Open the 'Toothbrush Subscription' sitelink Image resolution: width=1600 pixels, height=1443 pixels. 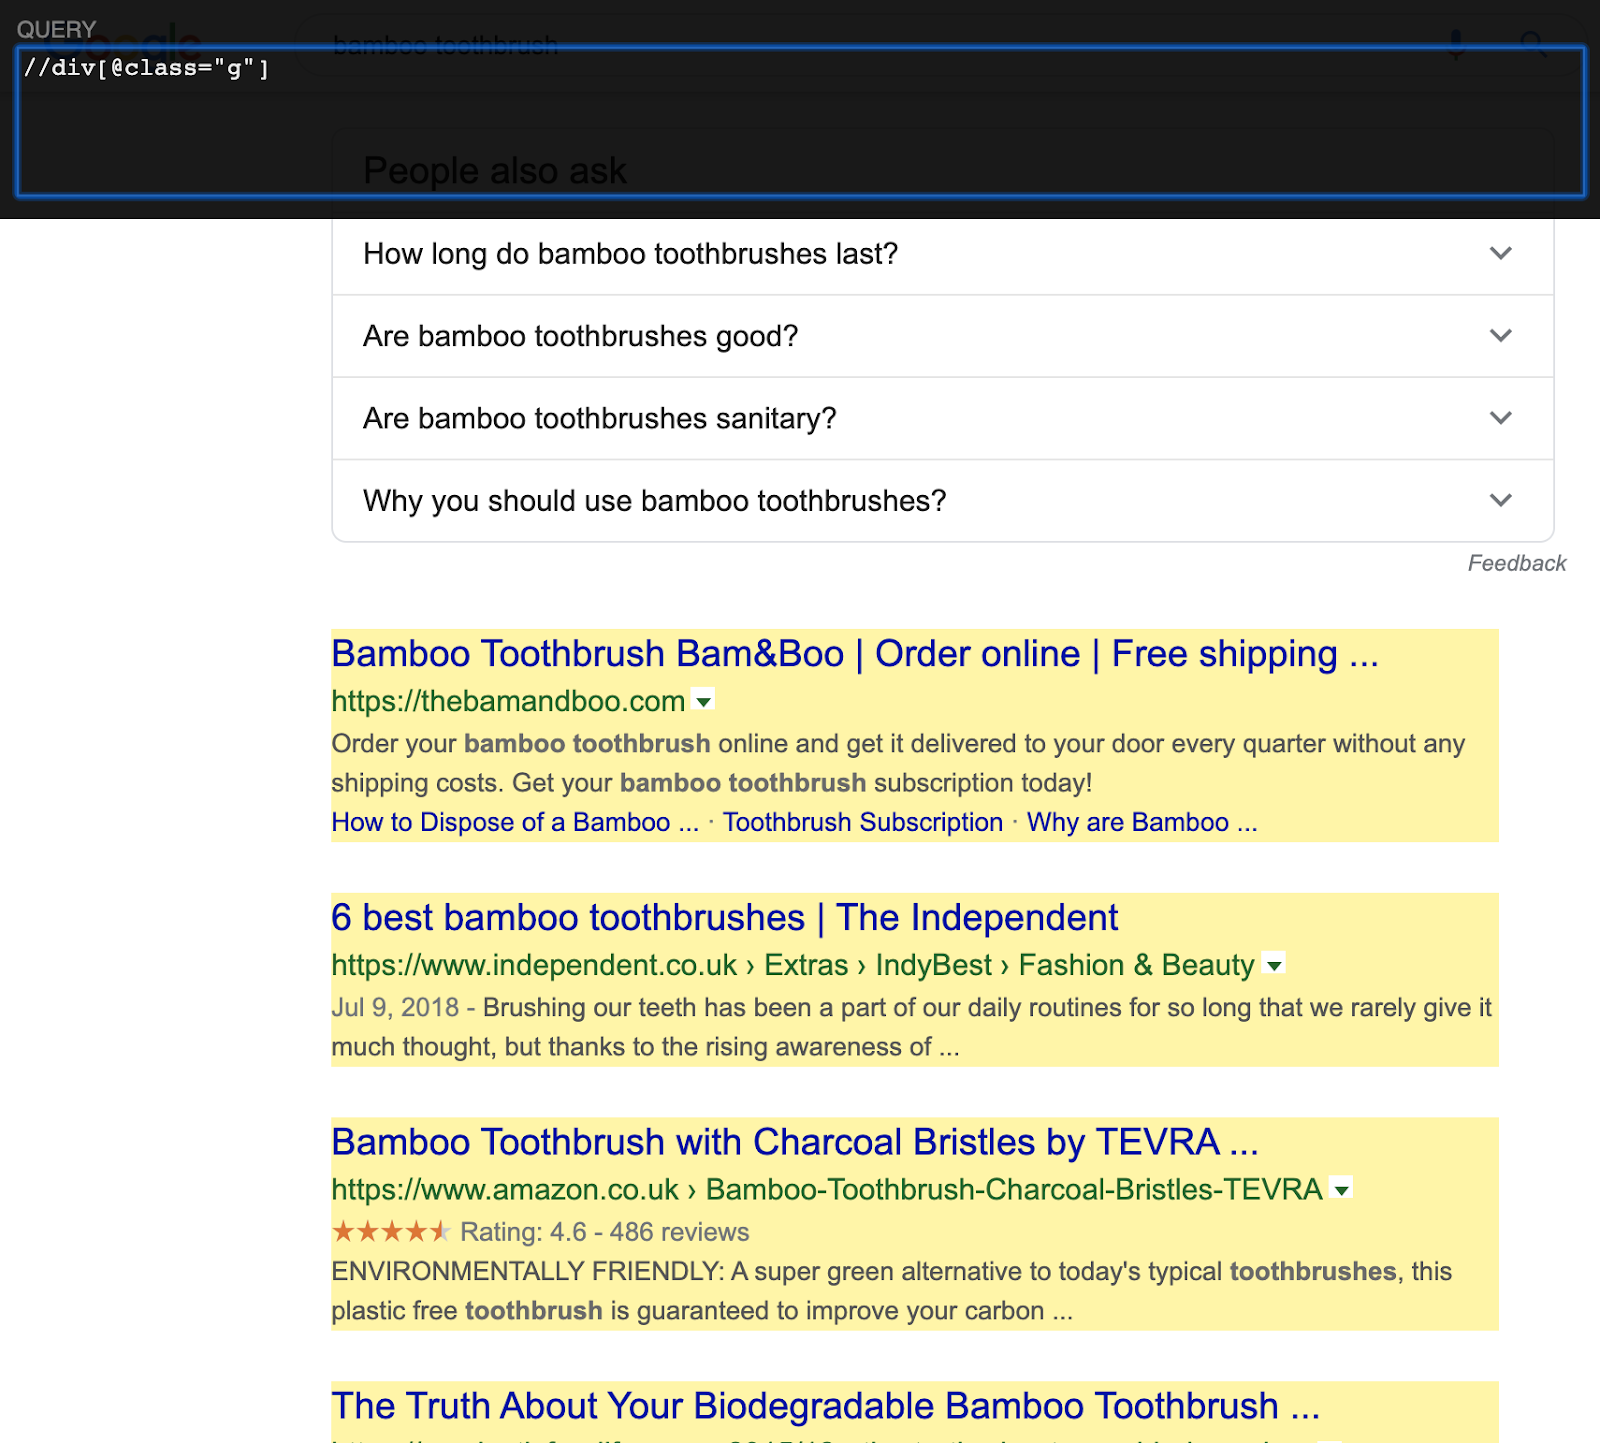[863, 822]
